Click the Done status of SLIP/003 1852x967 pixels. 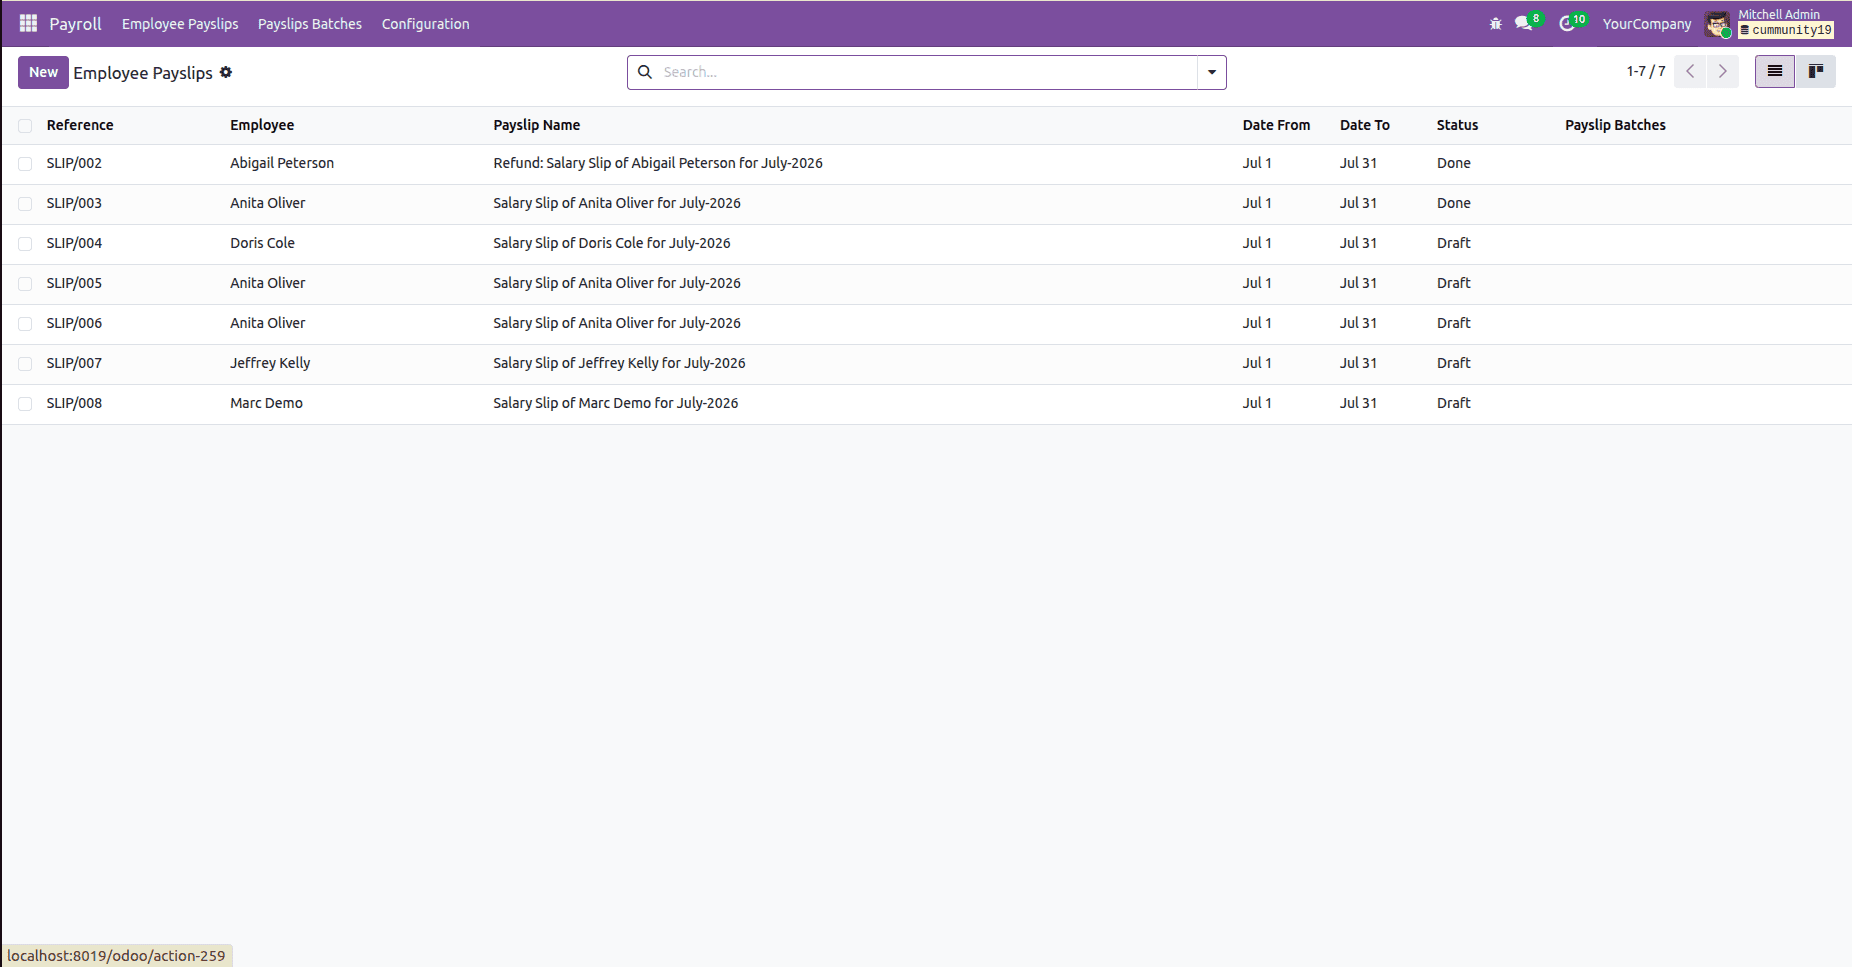(x=1454, y=203)
